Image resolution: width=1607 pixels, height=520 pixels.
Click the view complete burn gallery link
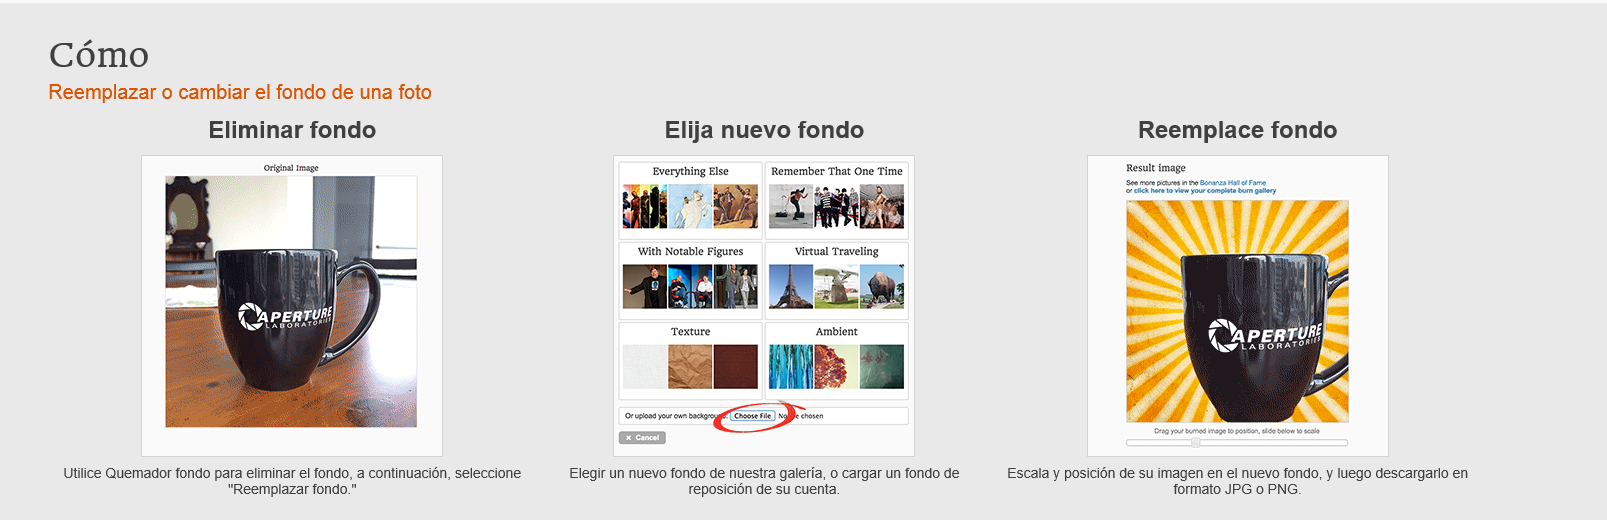[1205, 191]
